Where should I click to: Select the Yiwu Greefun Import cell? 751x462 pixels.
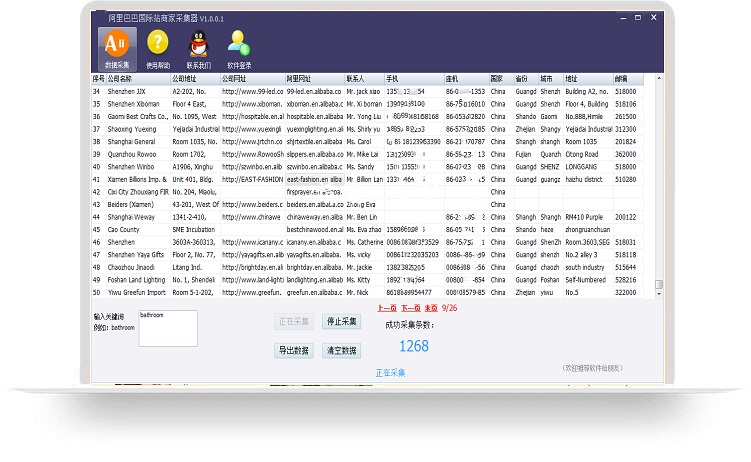[137, 293]
